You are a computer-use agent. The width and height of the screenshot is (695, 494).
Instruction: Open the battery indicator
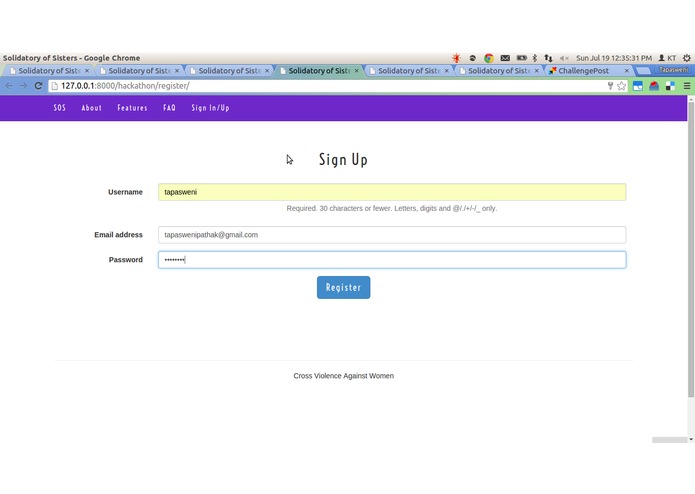[x=522, y=58]
